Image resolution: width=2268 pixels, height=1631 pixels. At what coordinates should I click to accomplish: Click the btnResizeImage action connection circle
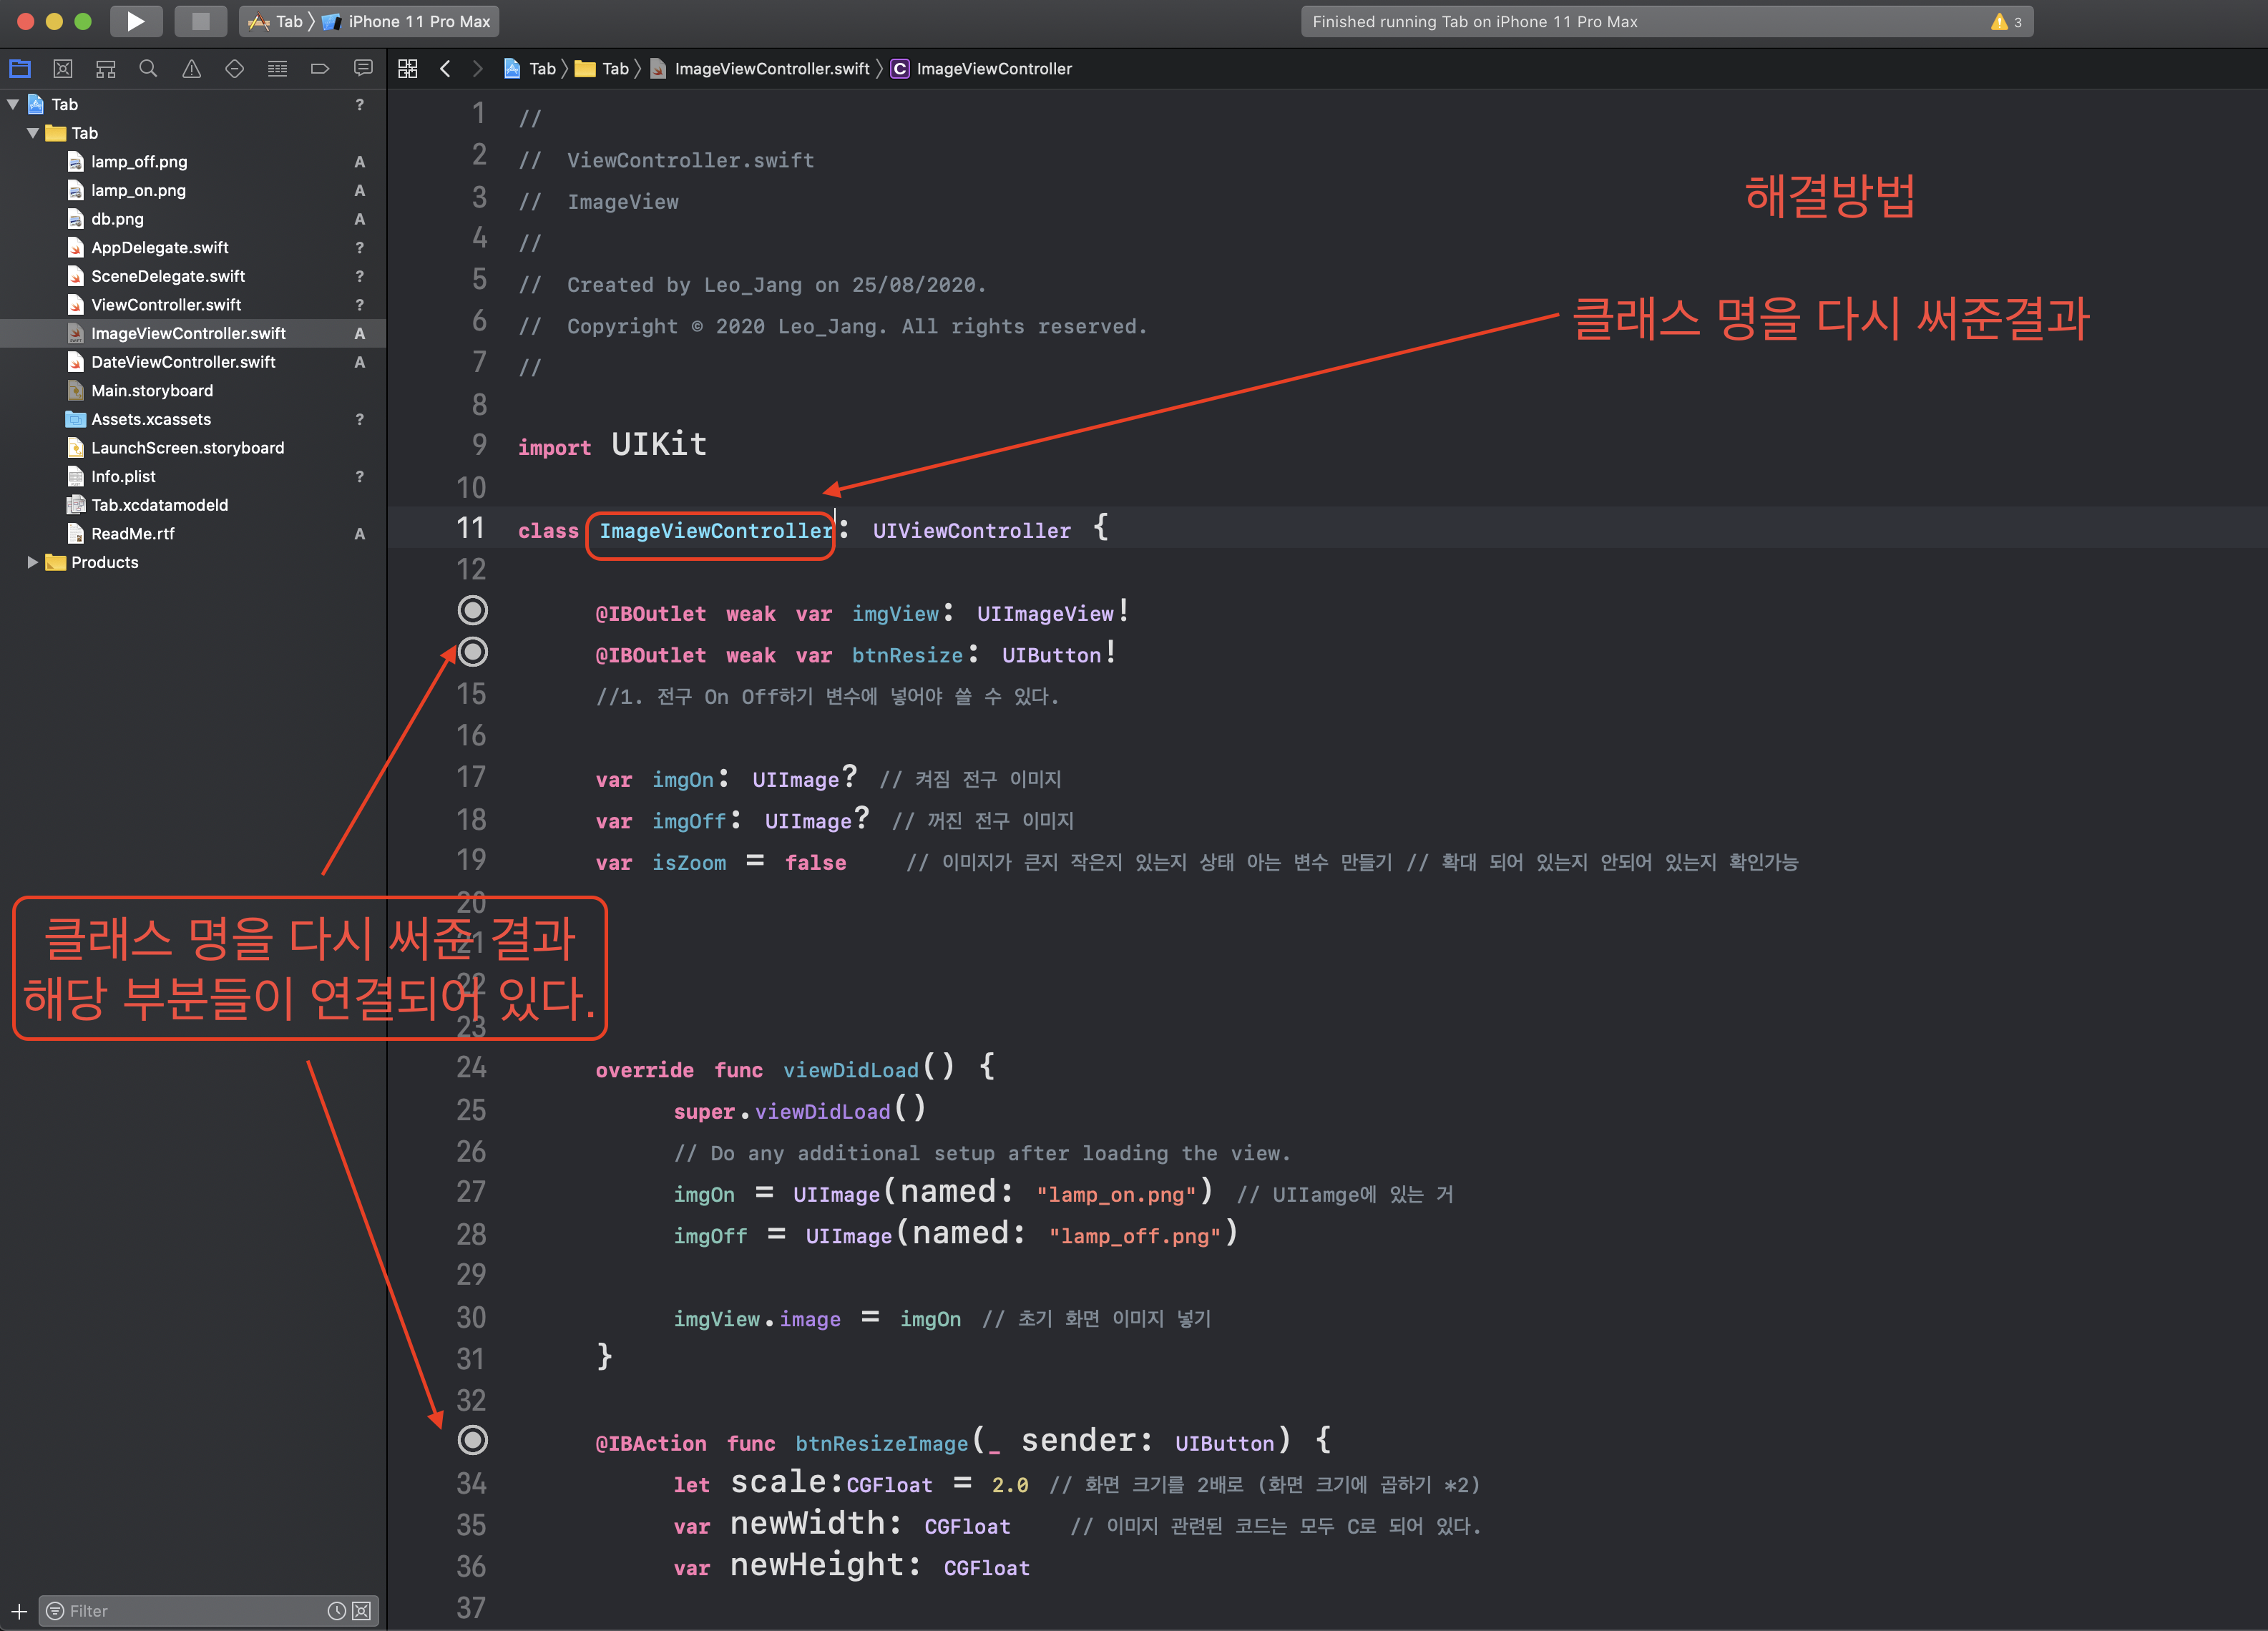(472, 1440)
